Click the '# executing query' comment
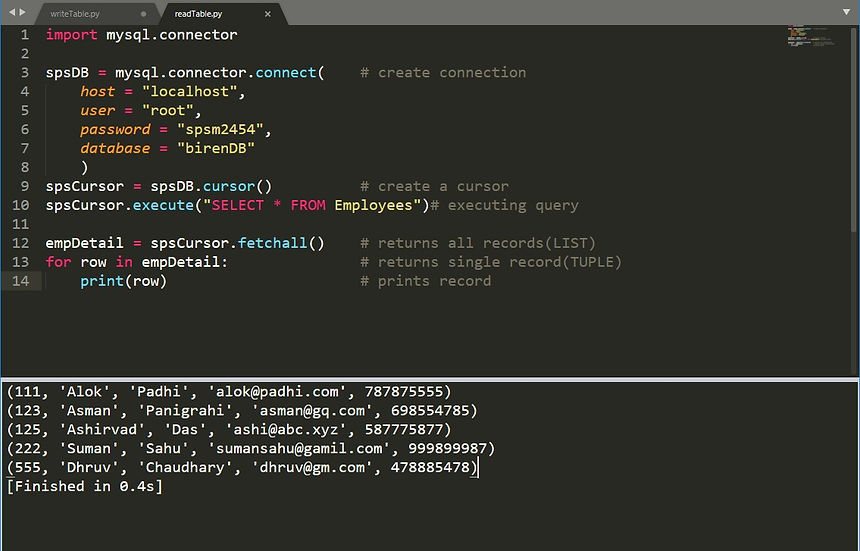 (x=504, y=205)
